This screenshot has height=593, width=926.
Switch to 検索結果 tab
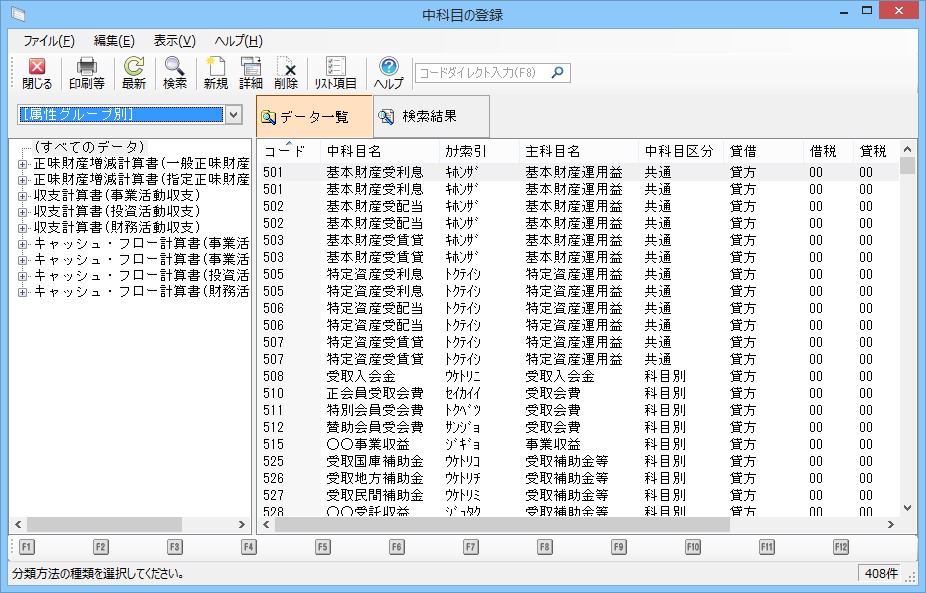click(430, 117)
